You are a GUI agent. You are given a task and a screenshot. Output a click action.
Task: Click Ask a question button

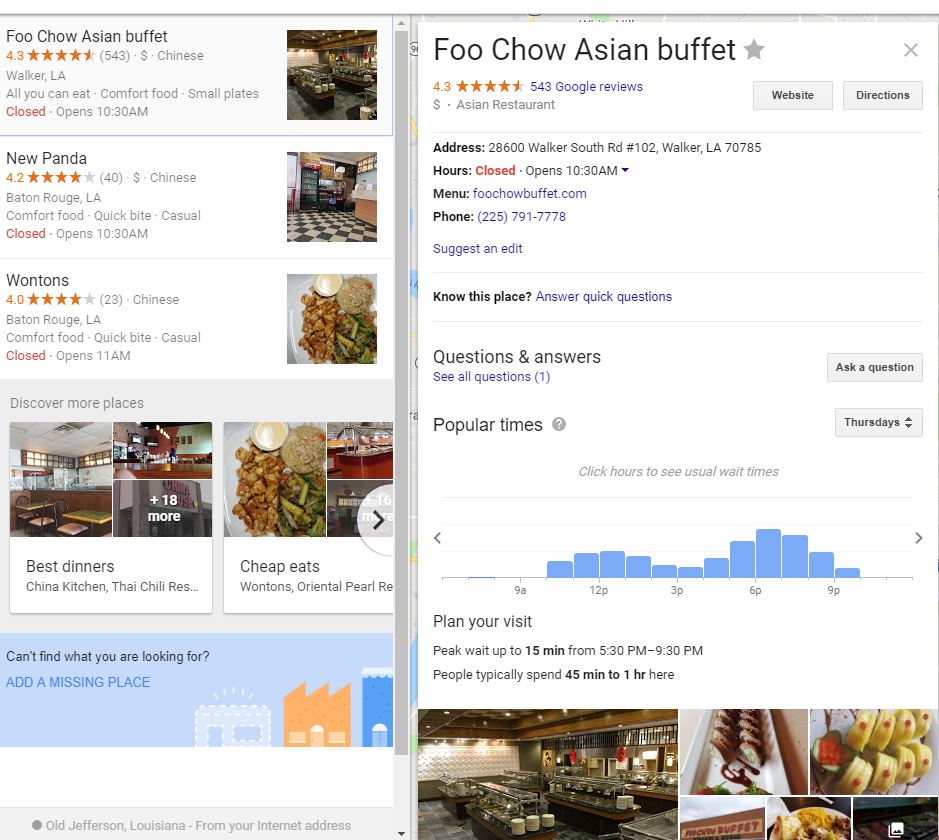coord(874,367)
